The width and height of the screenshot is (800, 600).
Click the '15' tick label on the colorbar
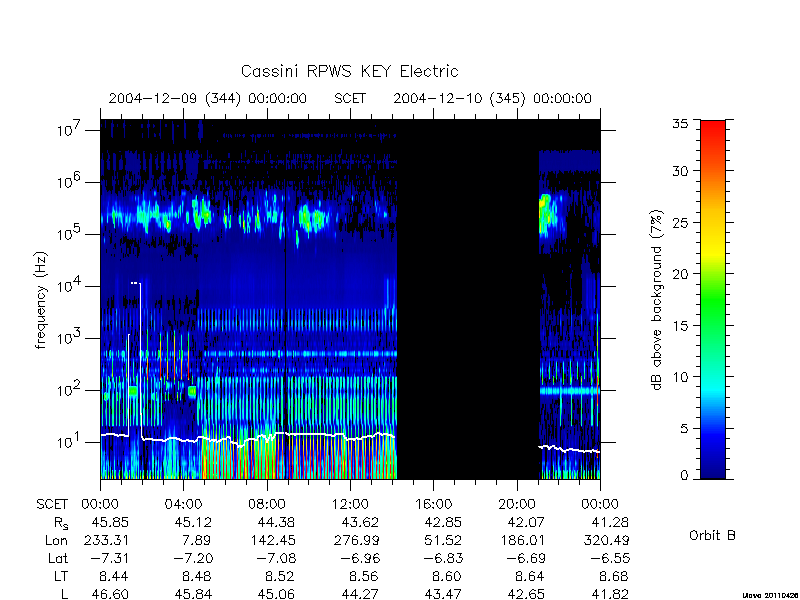[x=680, y=325]
